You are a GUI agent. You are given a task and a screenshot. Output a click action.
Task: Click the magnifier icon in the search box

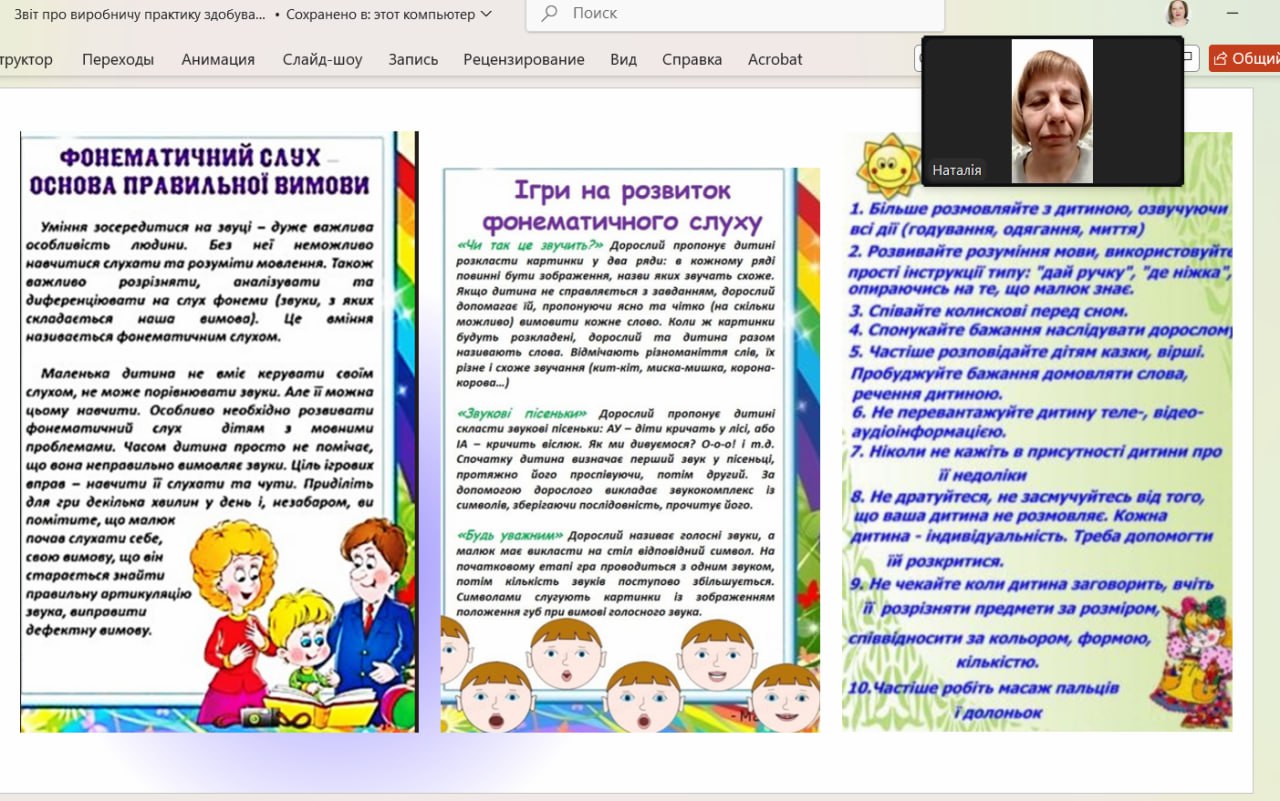click(549, 14)
